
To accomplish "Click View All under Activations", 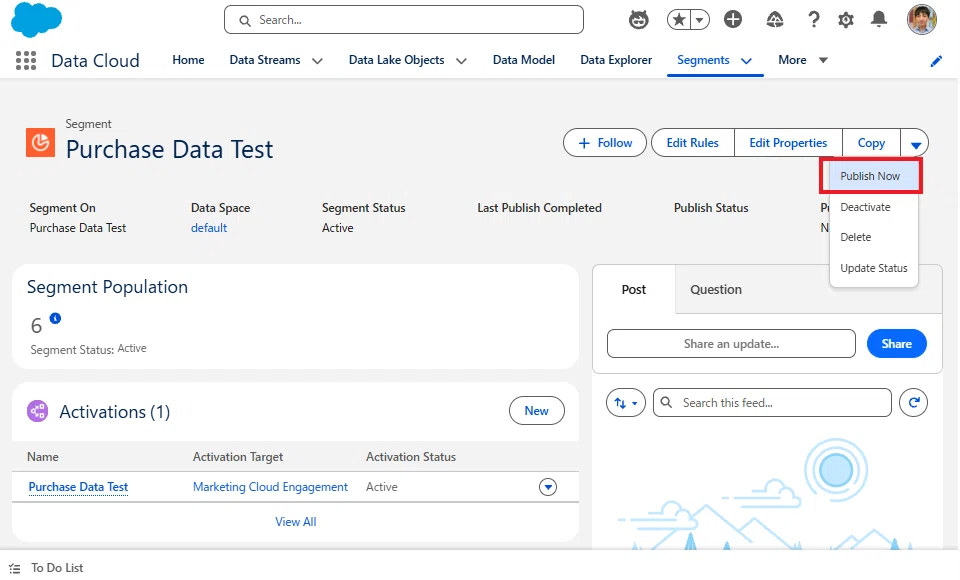I will click(296, 522).
